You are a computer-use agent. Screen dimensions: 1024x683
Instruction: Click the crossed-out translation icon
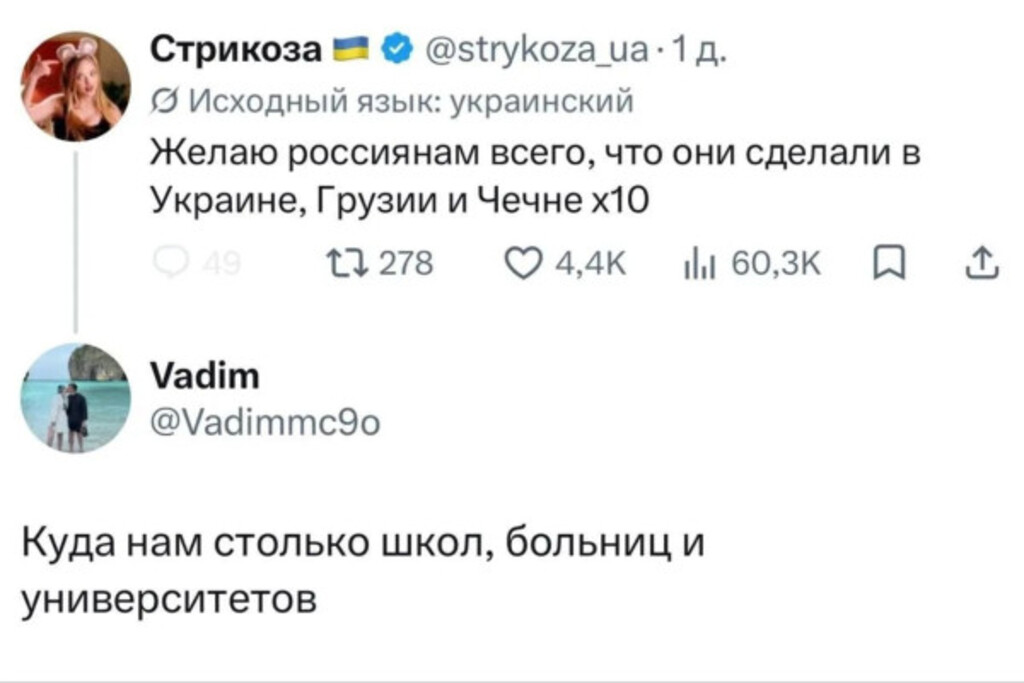tap(165, 102)
